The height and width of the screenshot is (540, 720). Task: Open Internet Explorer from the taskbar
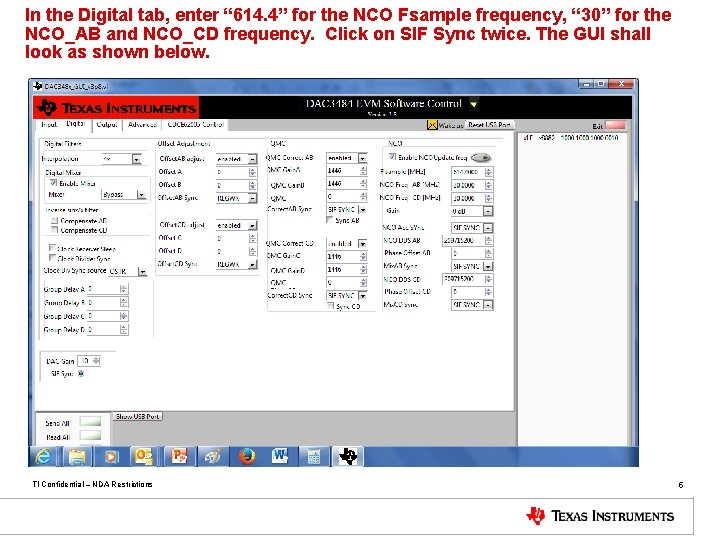tap(44, 456)
